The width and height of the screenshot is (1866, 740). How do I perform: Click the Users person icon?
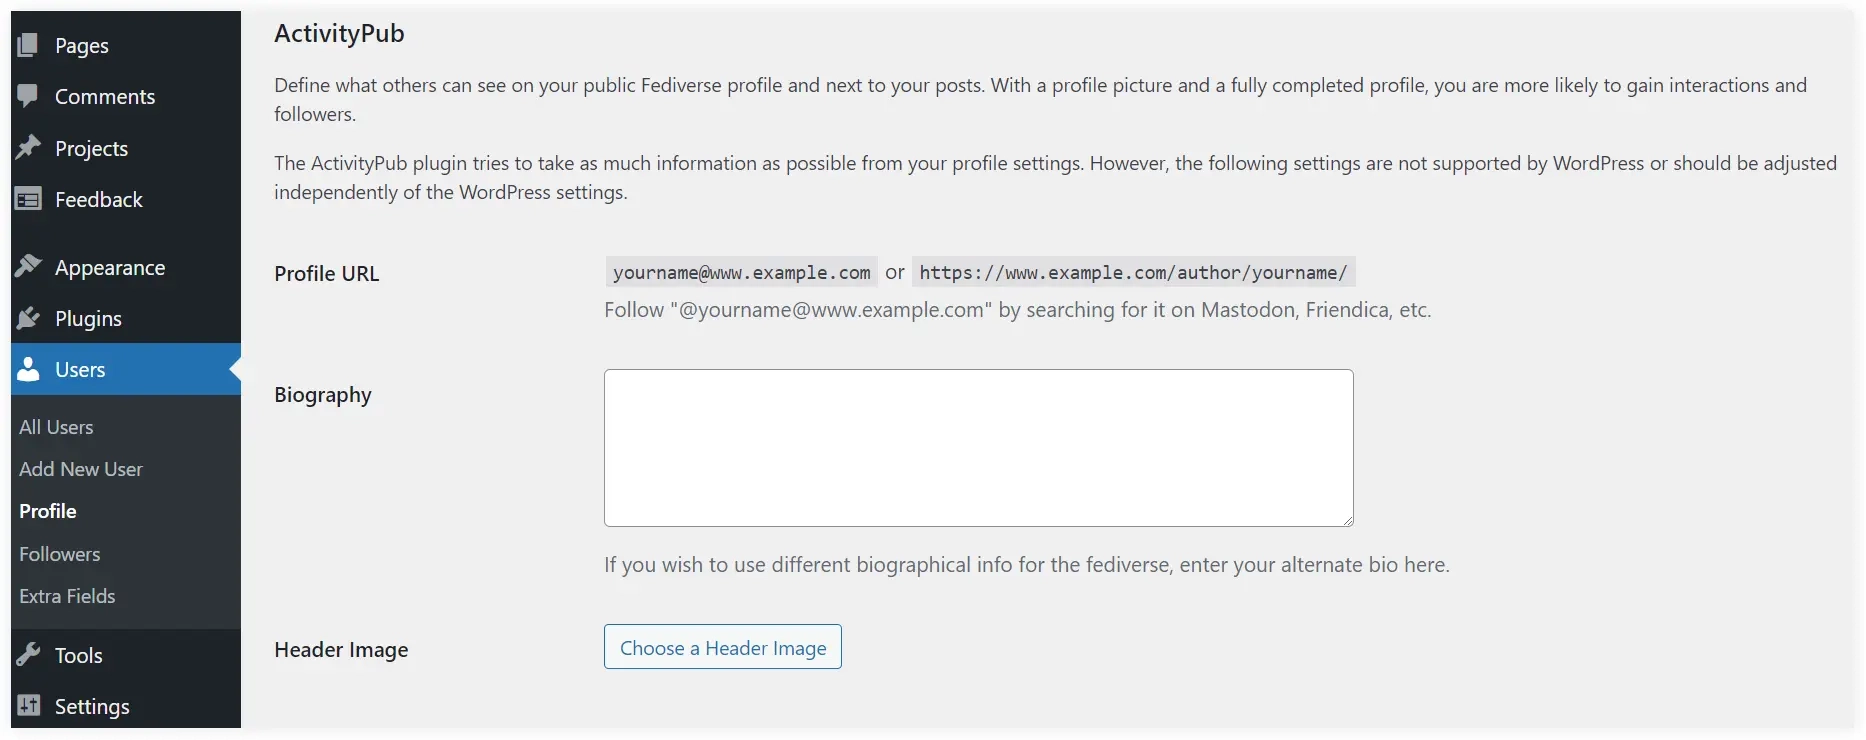28,369
